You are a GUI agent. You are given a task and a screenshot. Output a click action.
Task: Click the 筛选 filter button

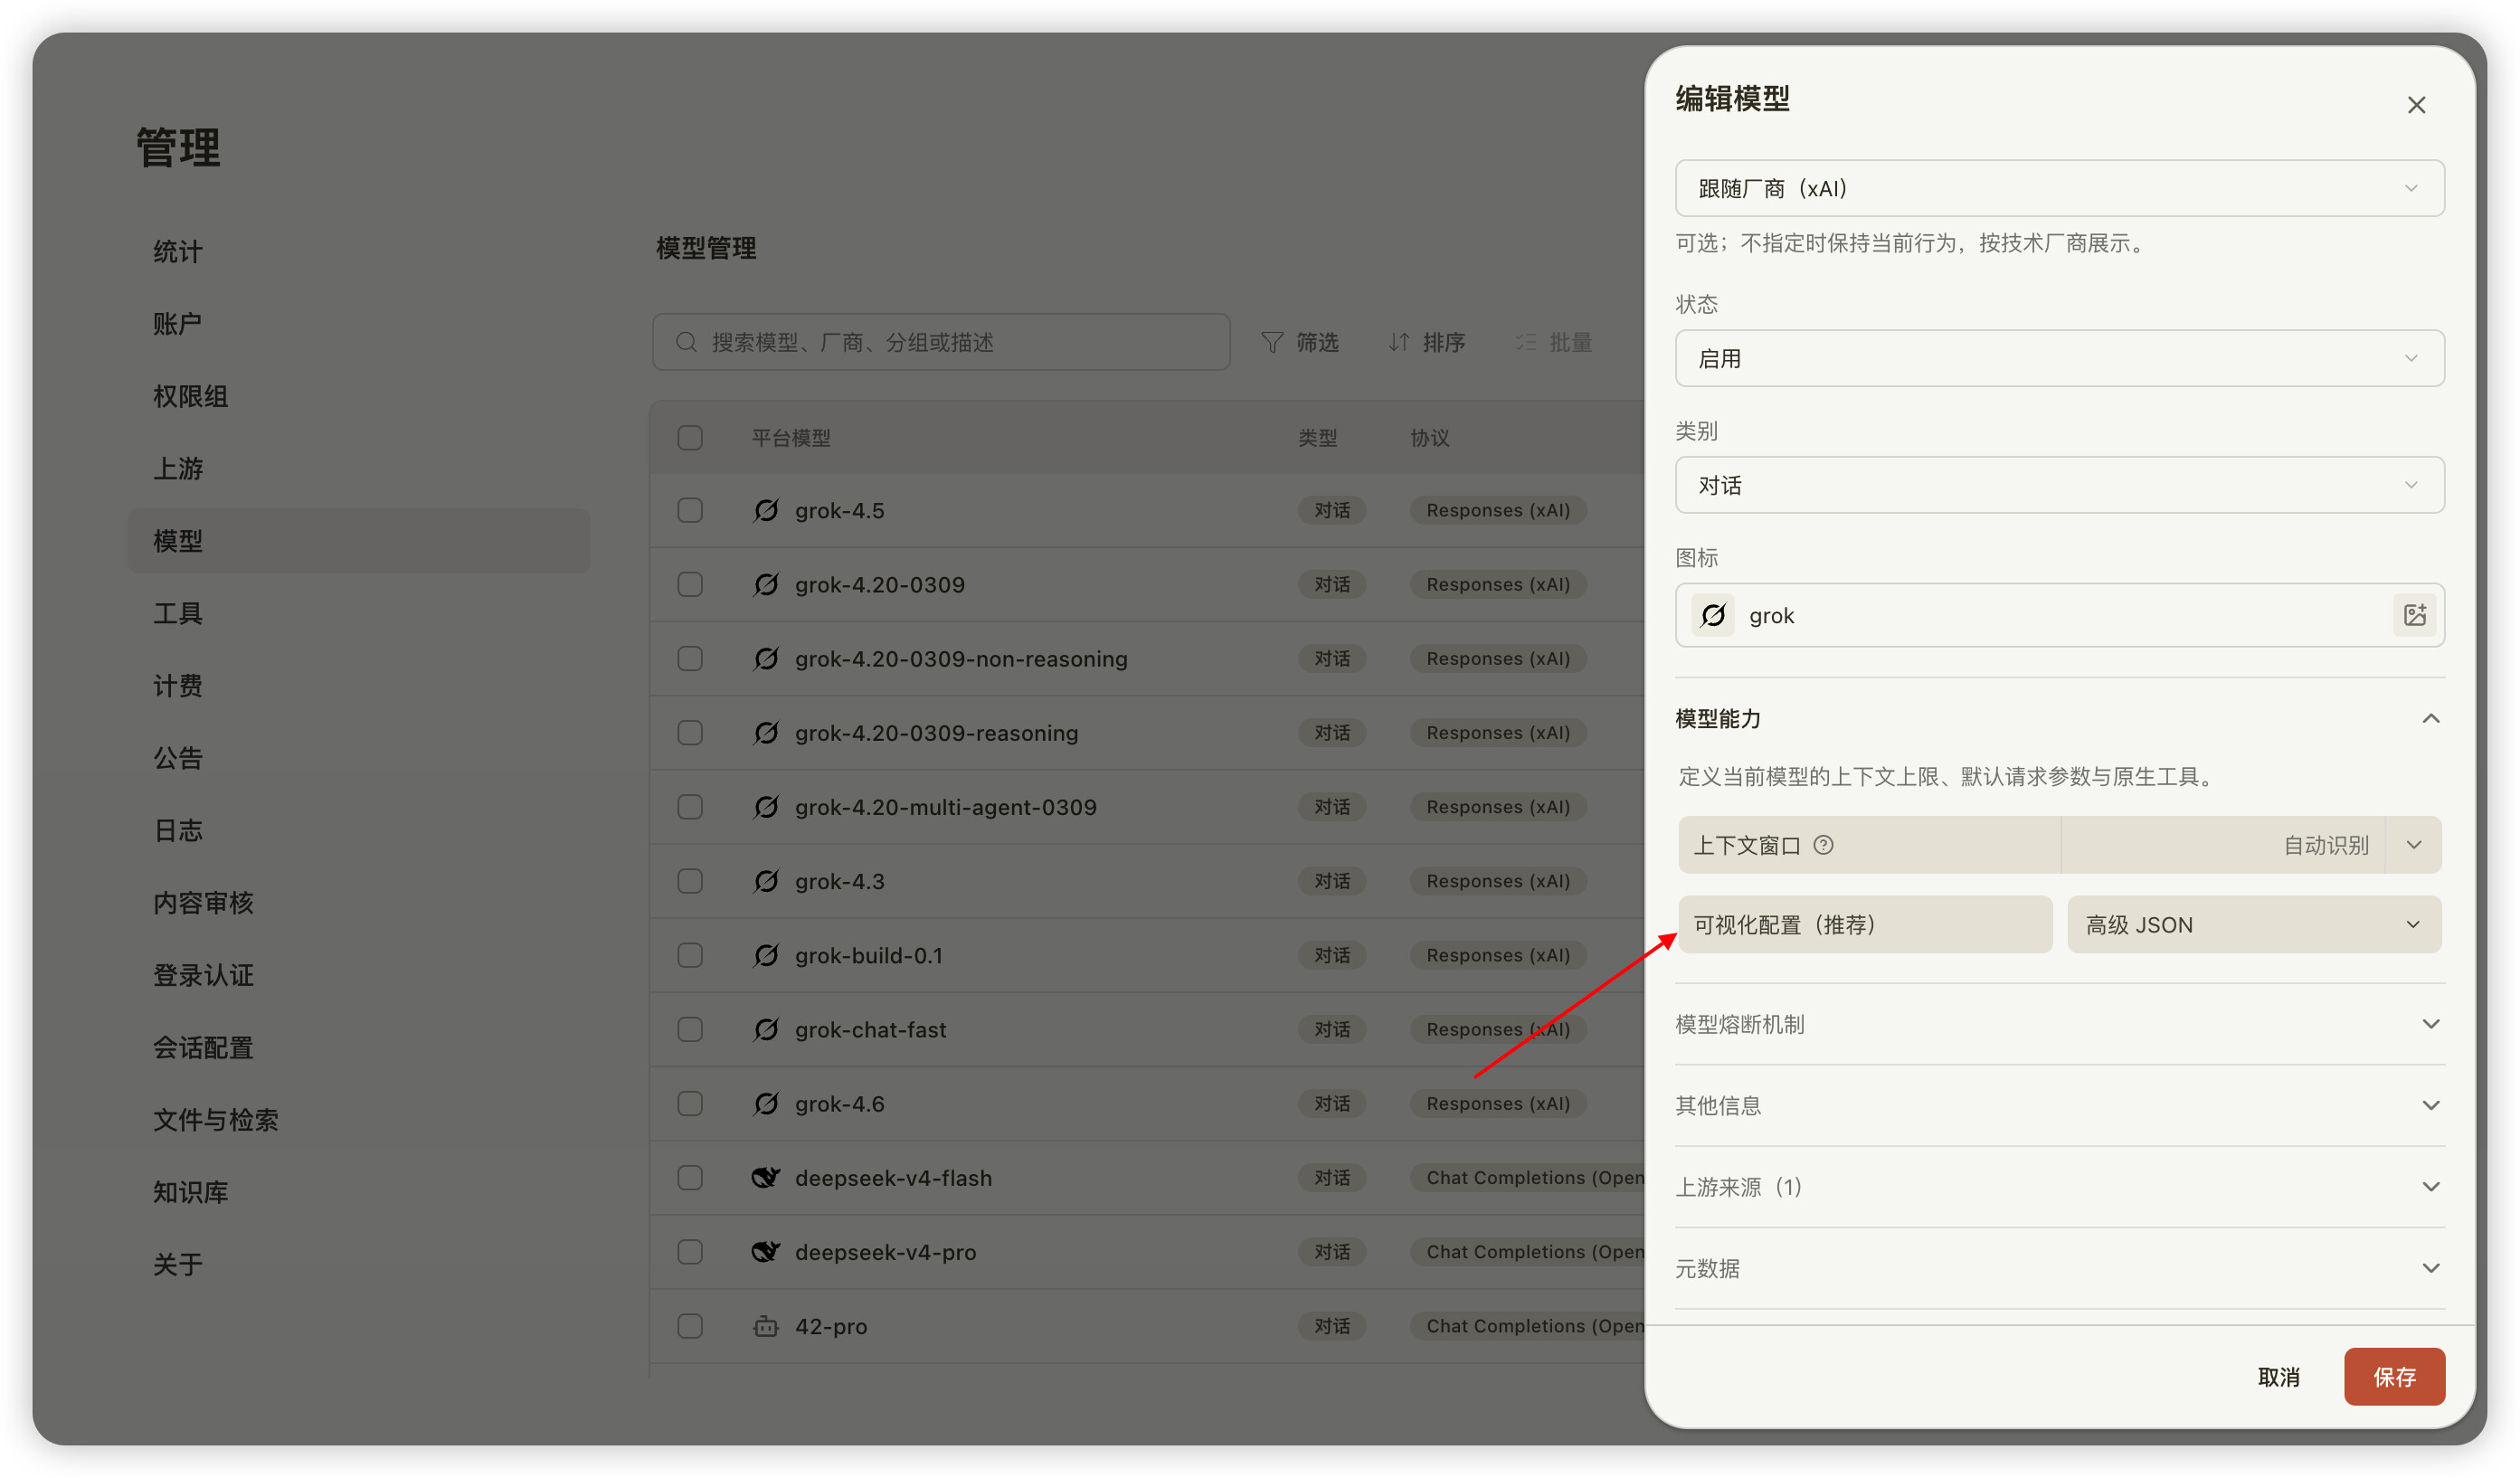pos(1299,342)
